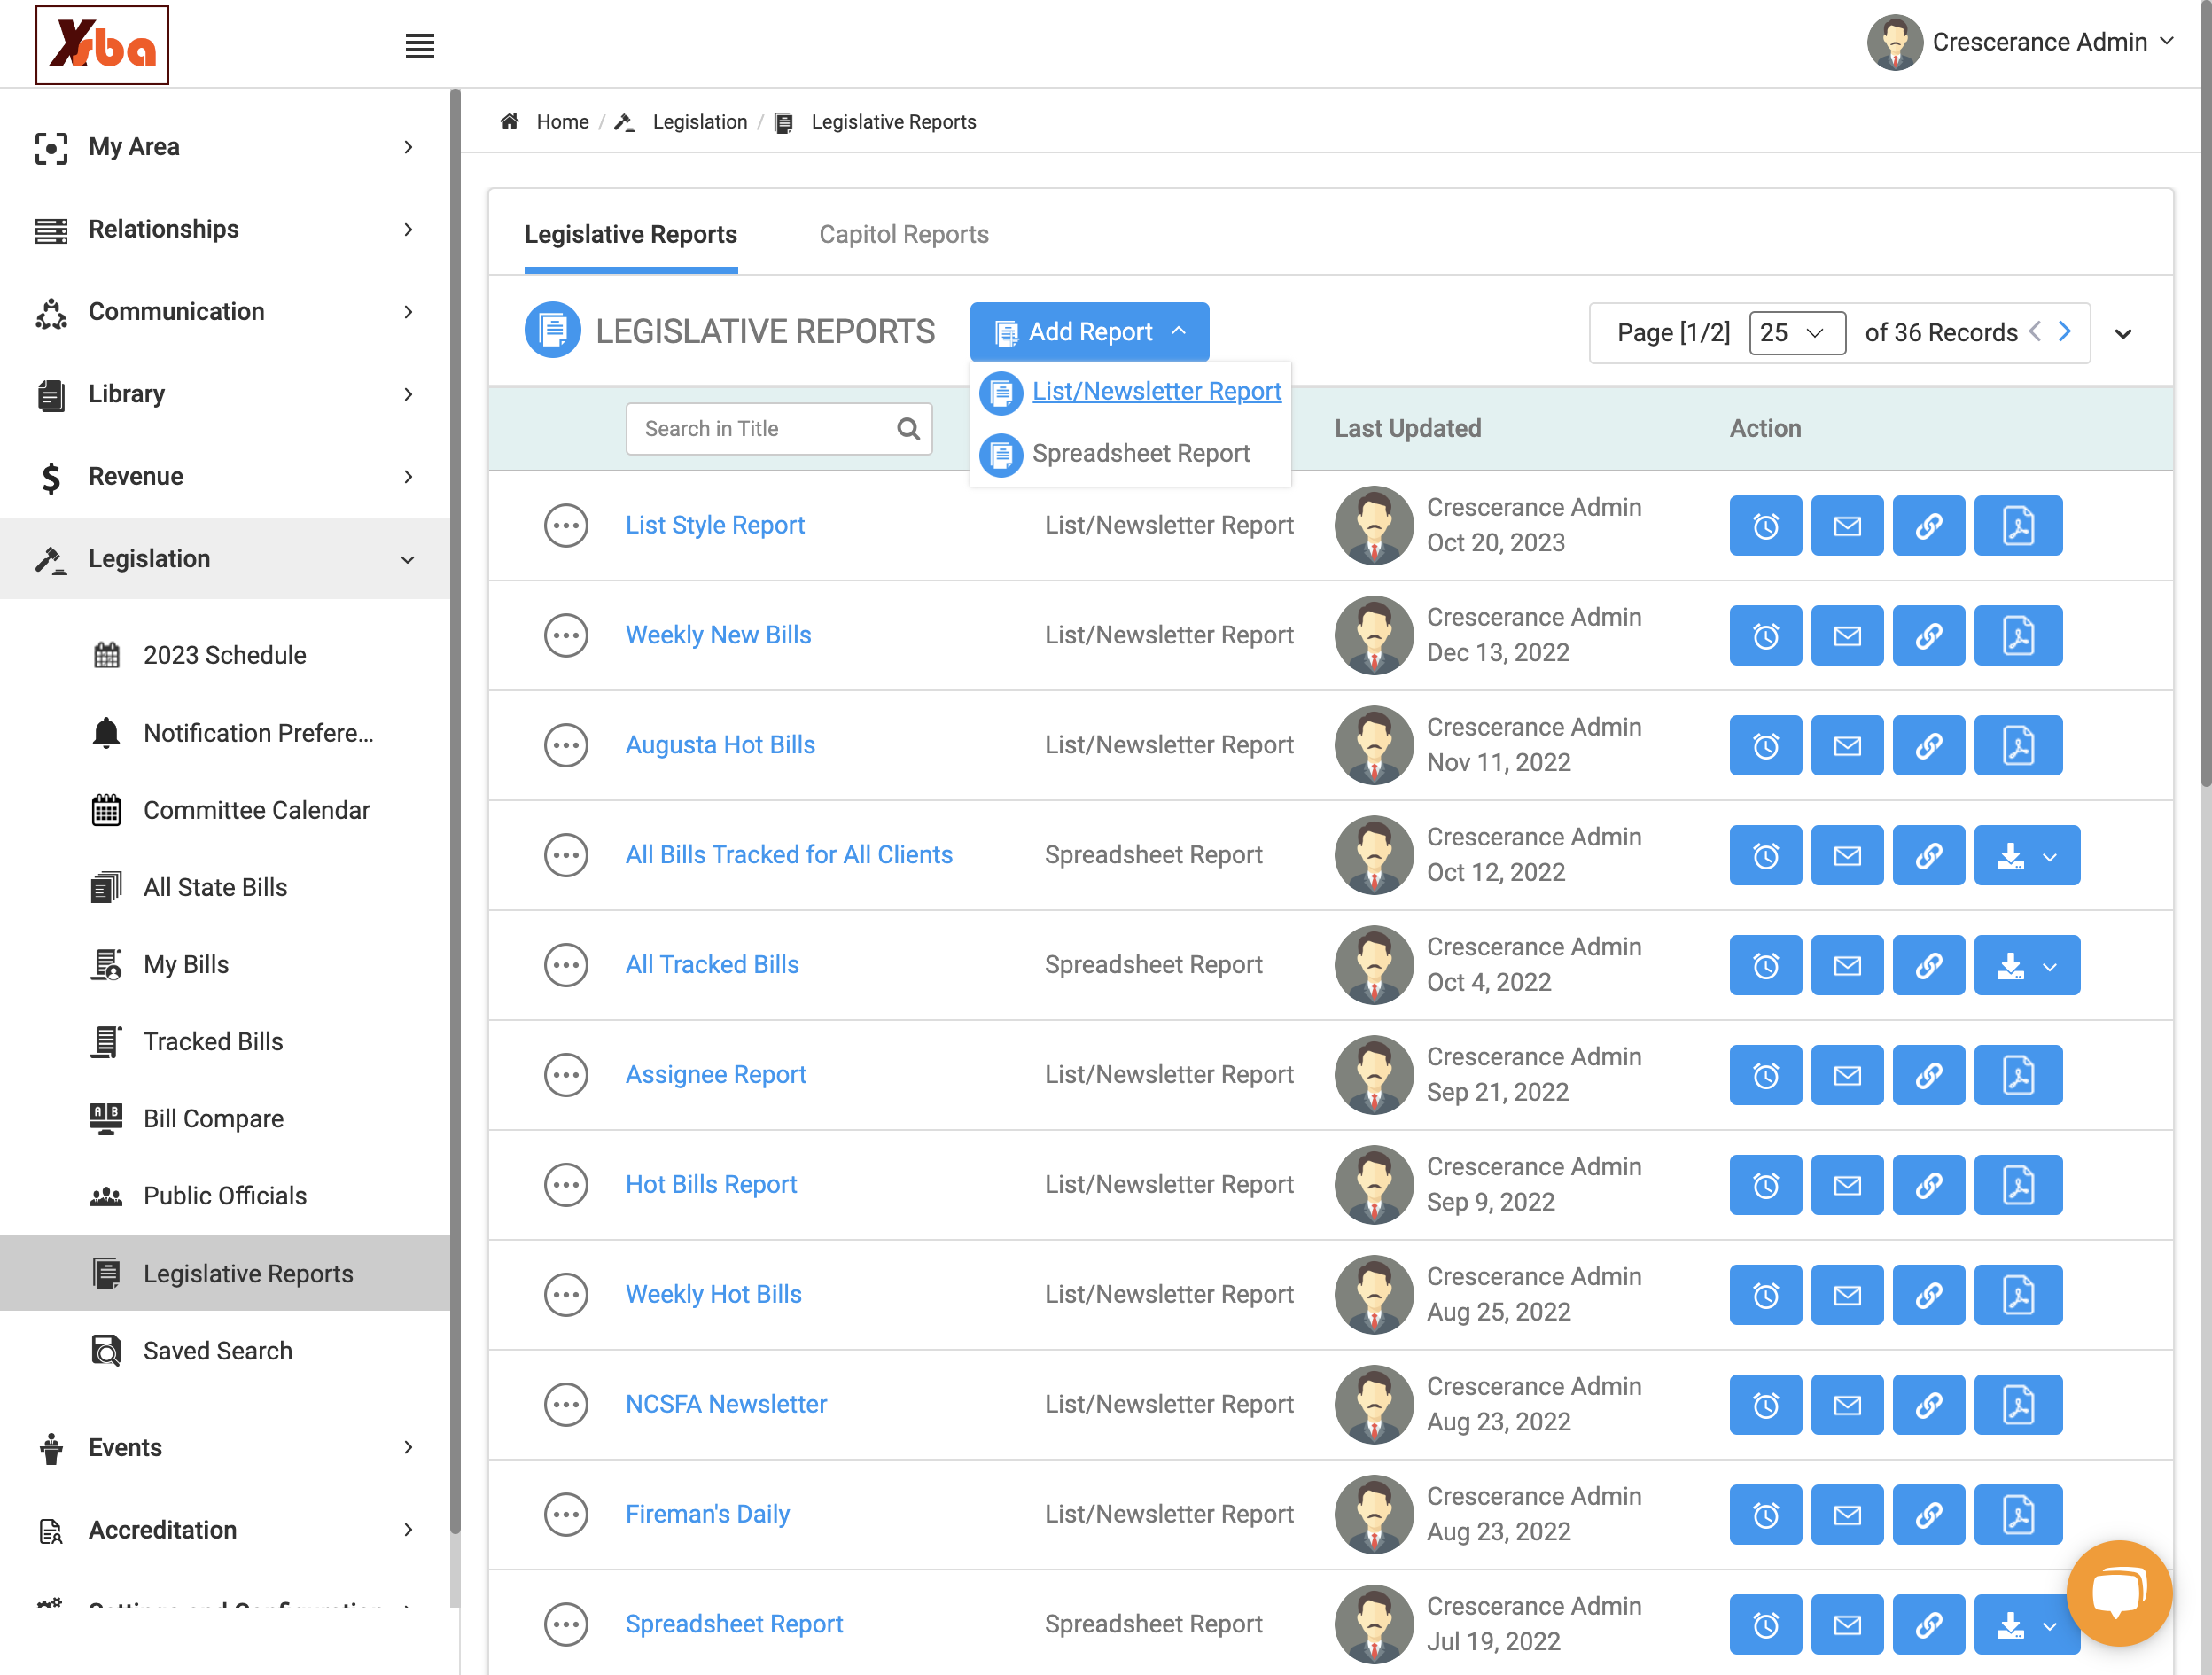Expand the Events sidebar section

225,1448
